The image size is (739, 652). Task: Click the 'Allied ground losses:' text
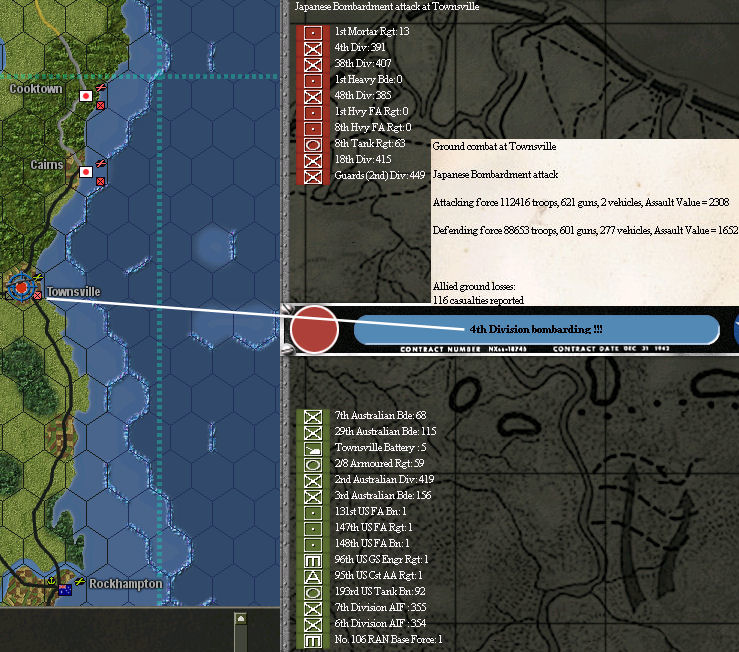pyautogui.click(x=474, y=287)
